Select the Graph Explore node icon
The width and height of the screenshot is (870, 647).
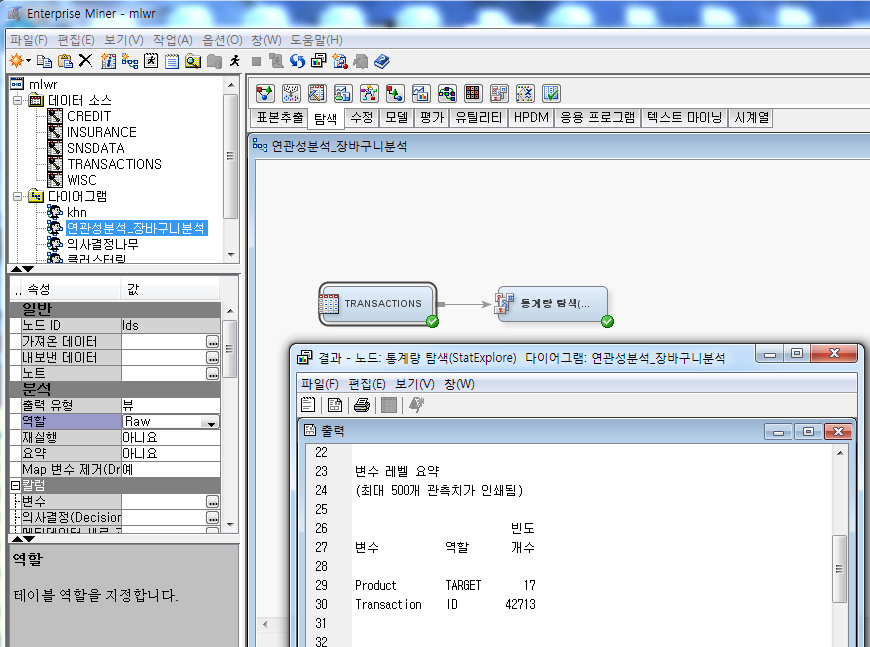click(x=343, y=93)
